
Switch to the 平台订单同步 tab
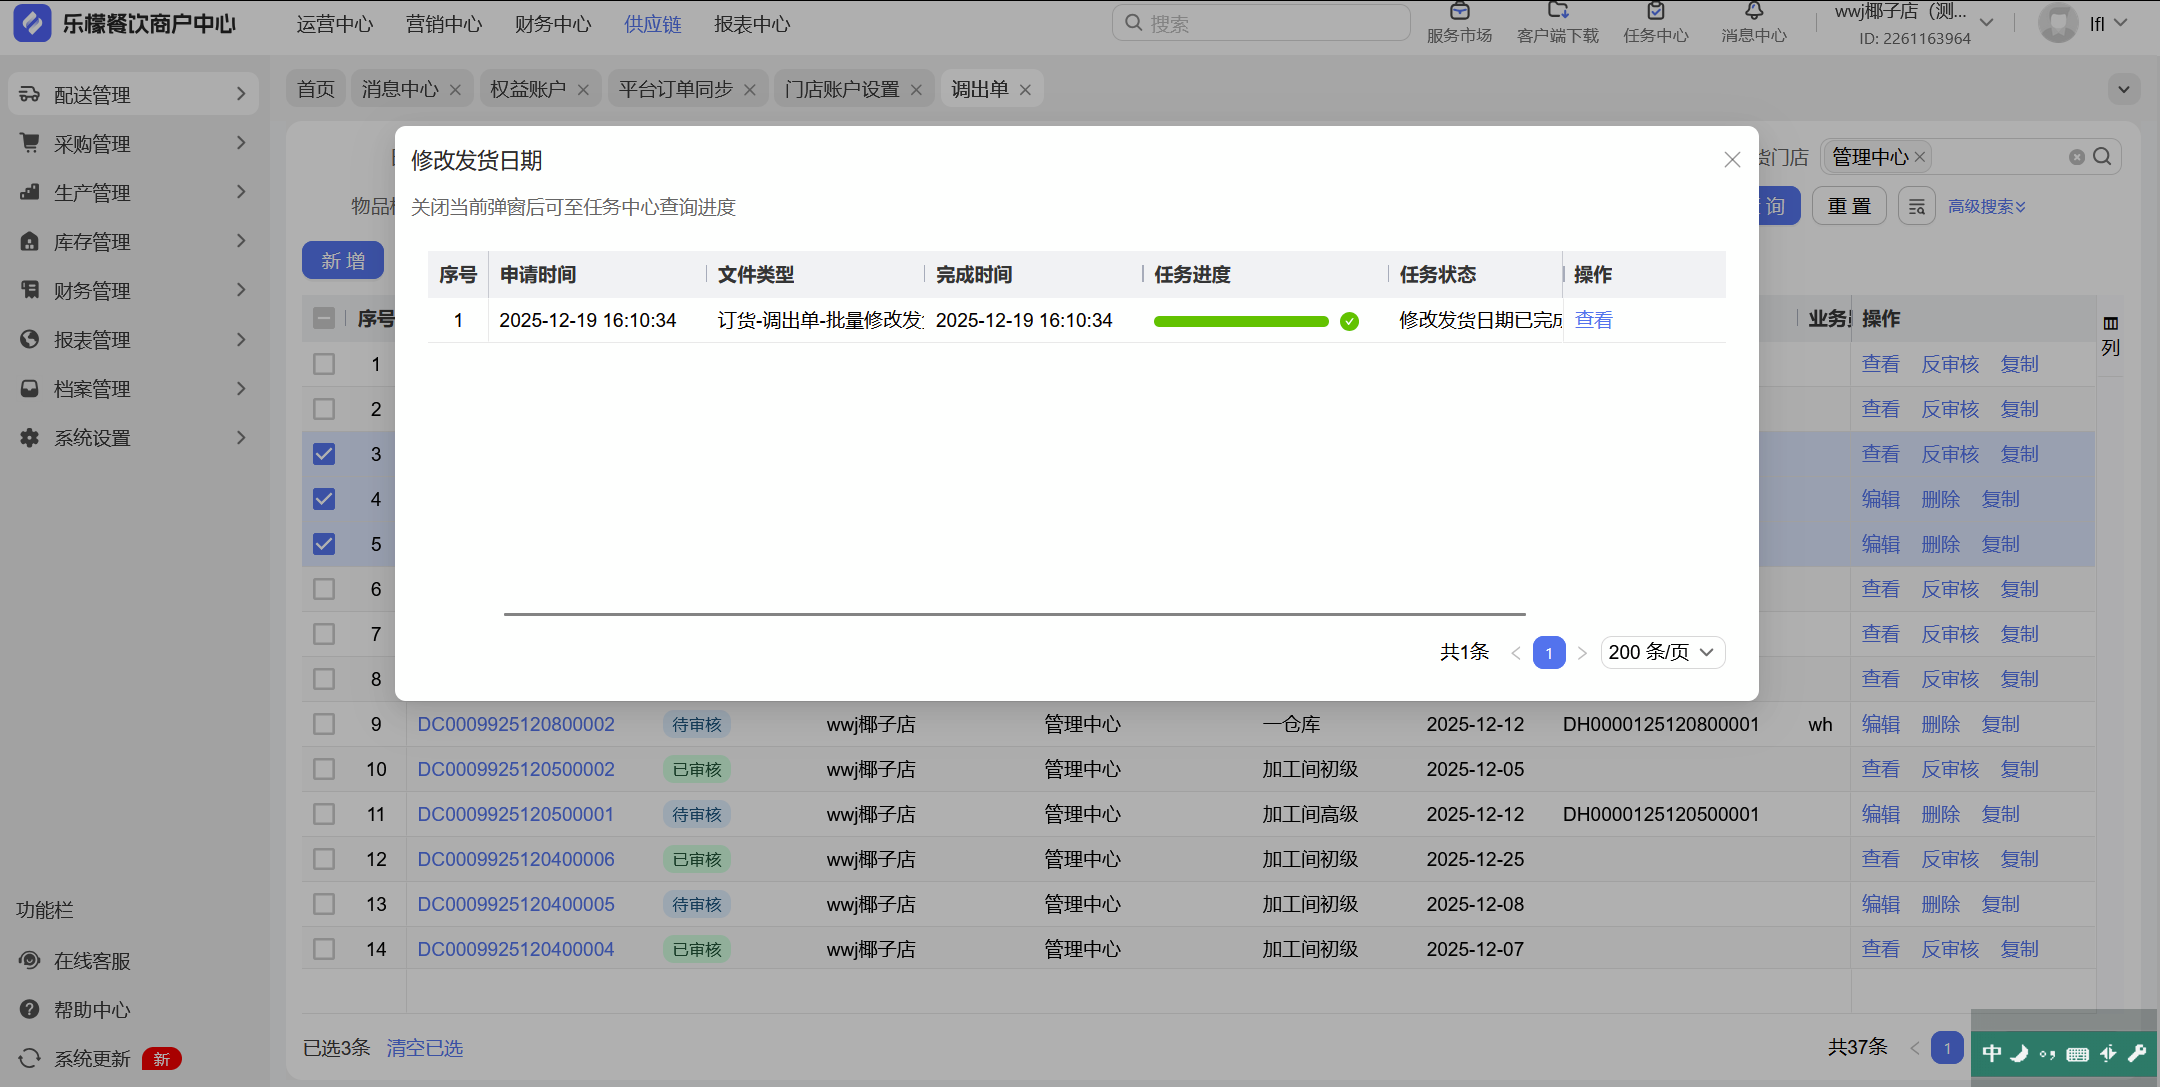675,89
